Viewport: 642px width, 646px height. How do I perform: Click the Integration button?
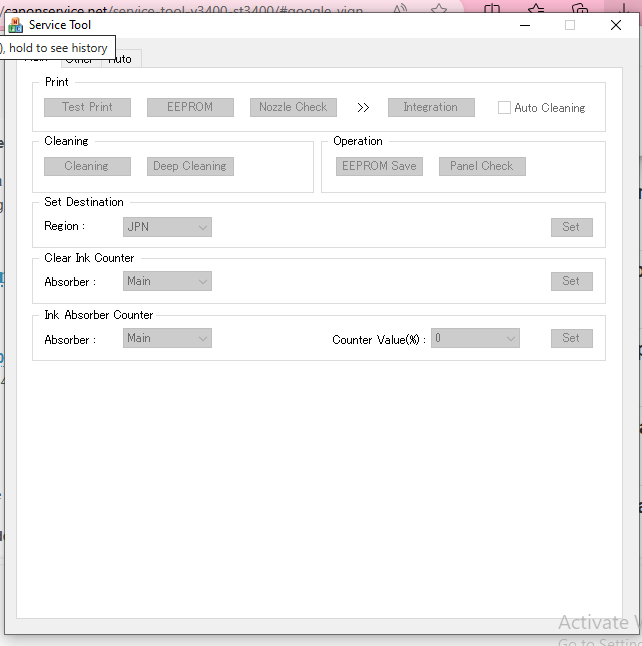(430, 107)
